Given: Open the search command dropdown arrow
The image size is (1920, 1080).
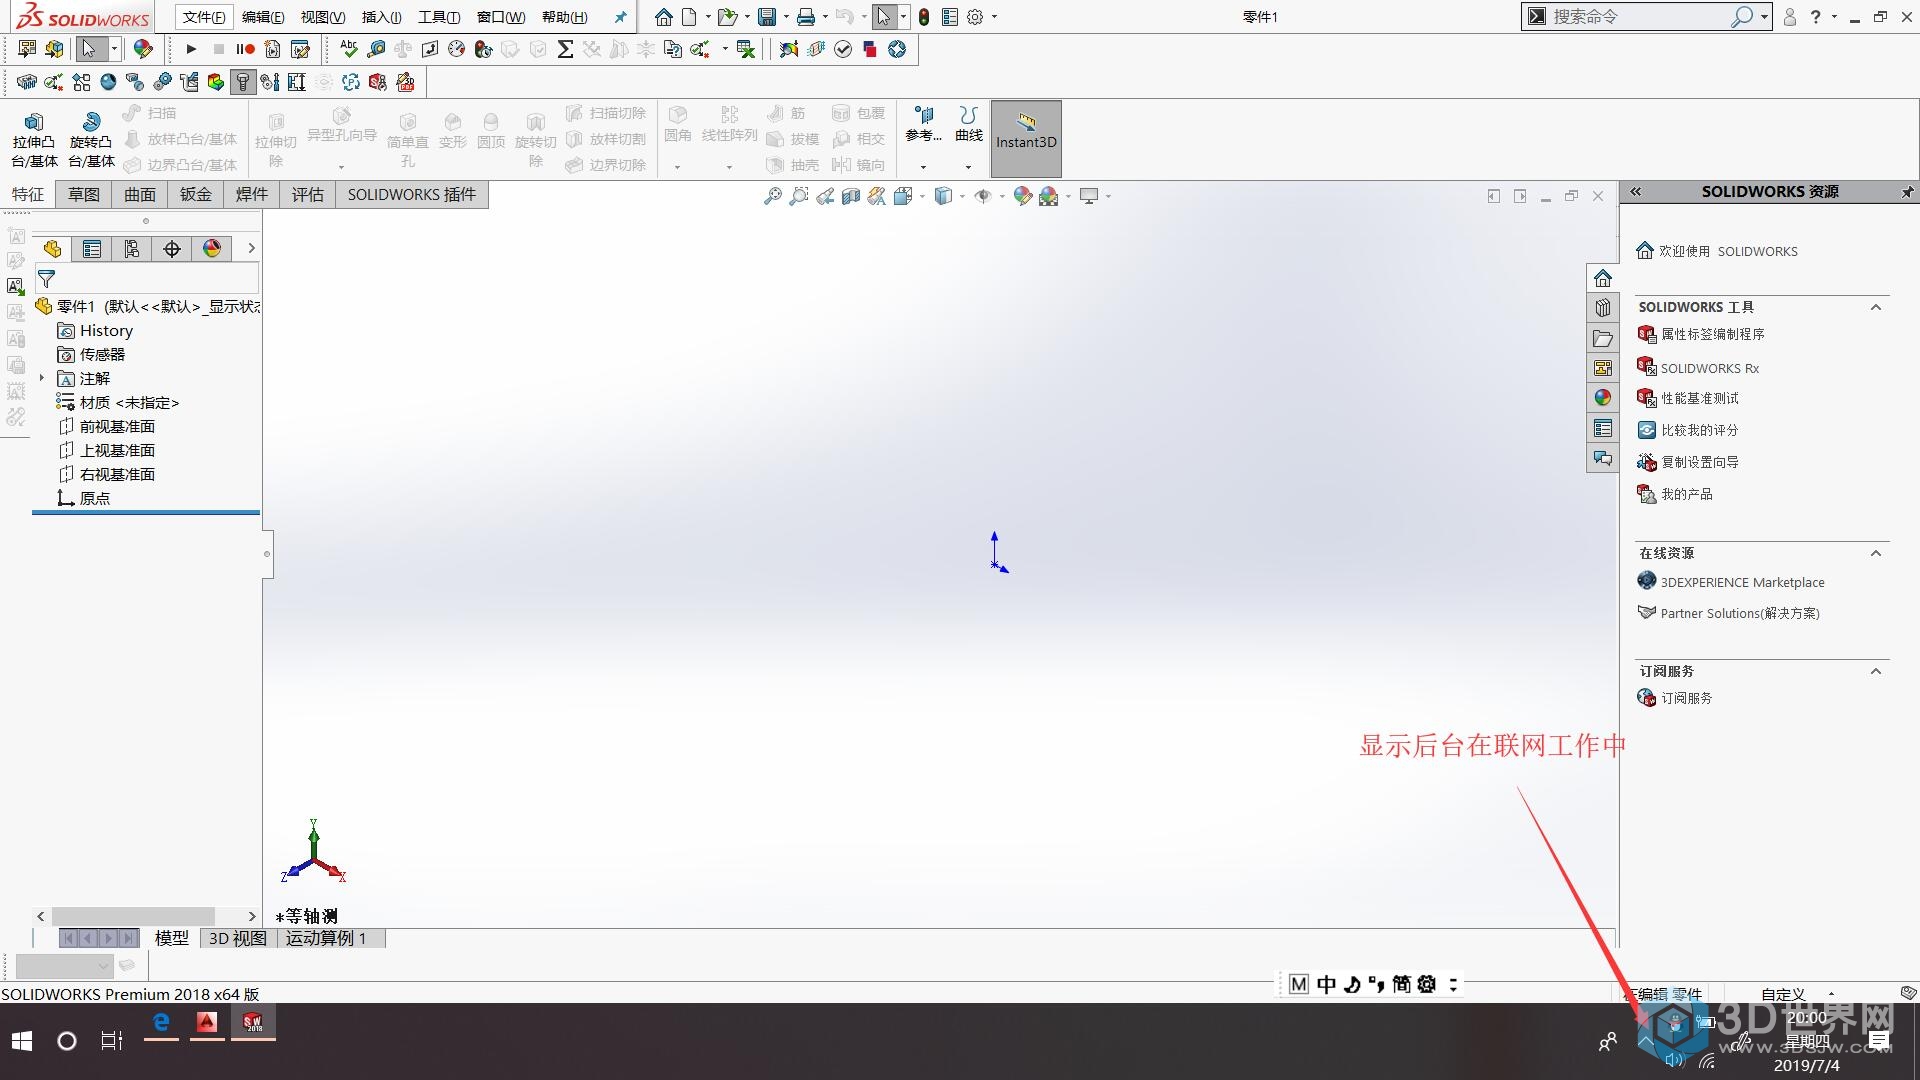Looking at the screenshot, I should click(1764, 17).
